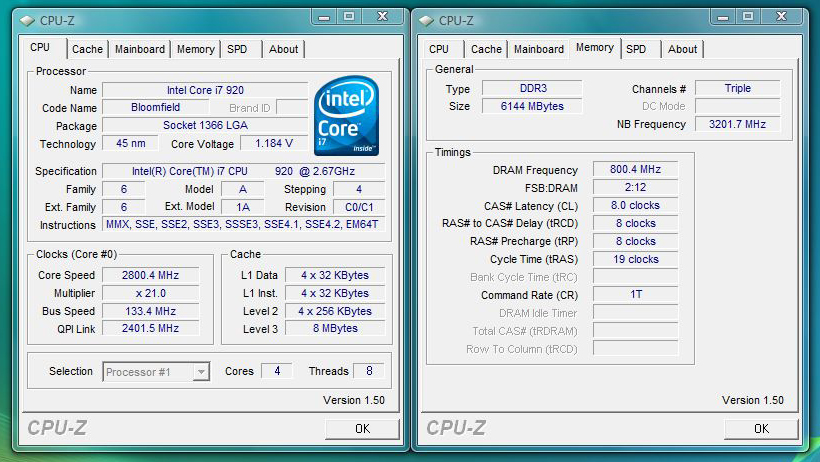Image resolution: width=820 pixels, height=462 pixels.
Task: Minimize the right CPU-Z window
Action: pos(723,17)
